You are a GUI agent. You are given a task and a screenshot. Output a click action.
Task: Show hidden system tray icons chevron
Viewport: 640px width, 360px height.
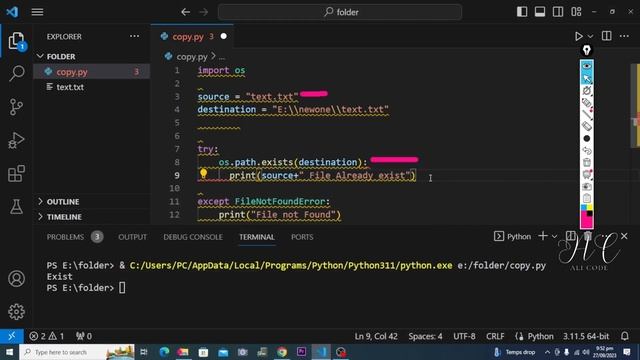(547, 352)
